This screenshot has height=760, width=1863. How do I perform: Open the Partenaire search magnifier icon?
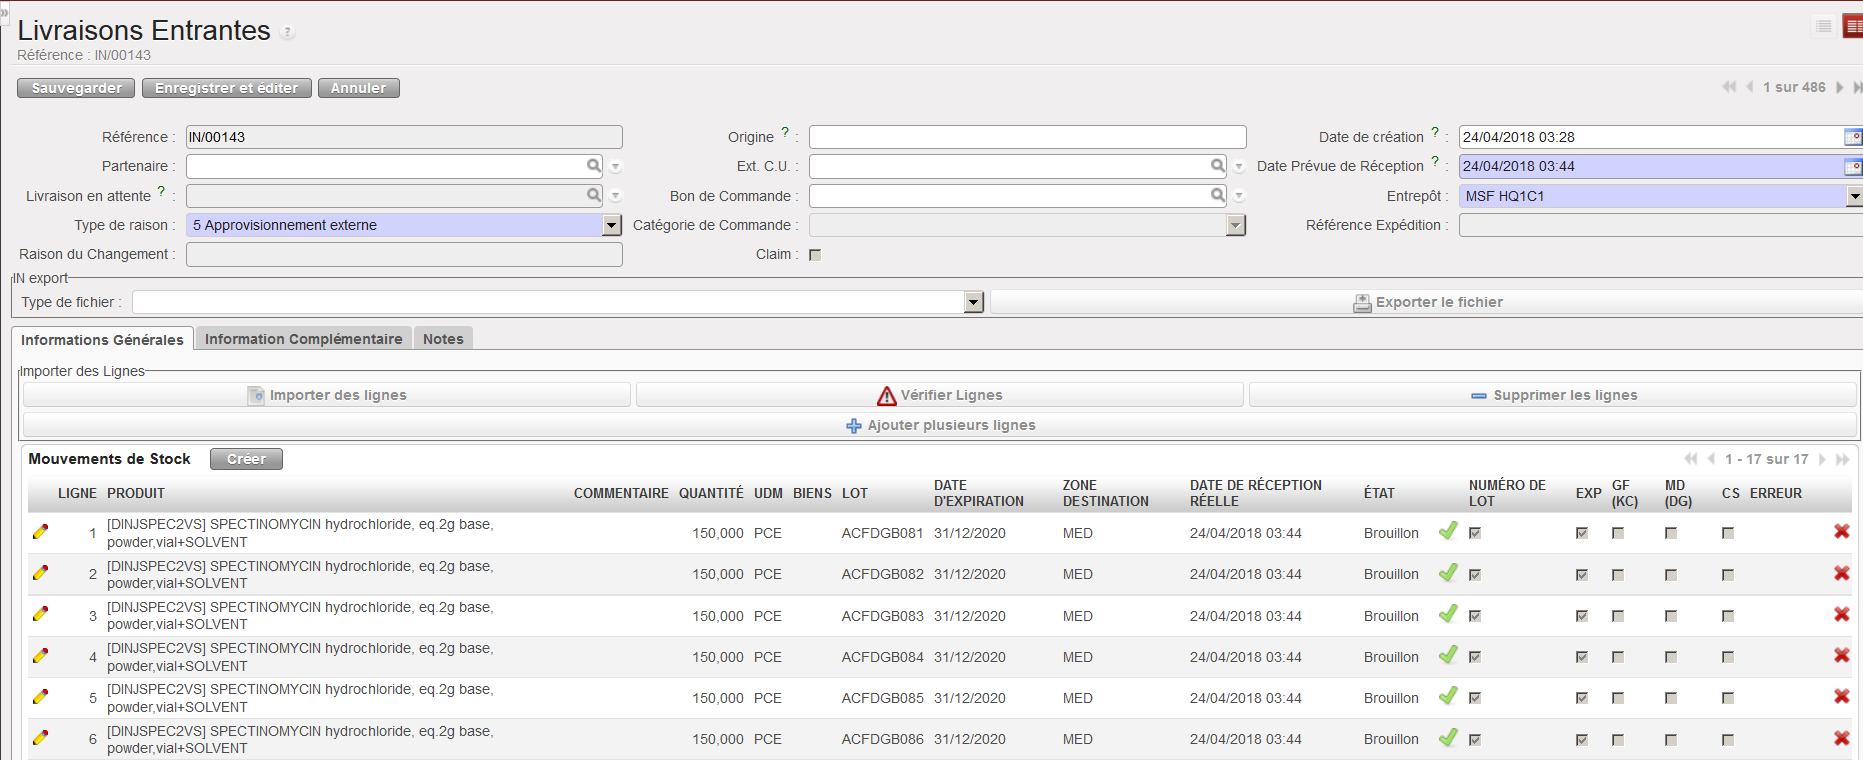[x=594, y=166]
